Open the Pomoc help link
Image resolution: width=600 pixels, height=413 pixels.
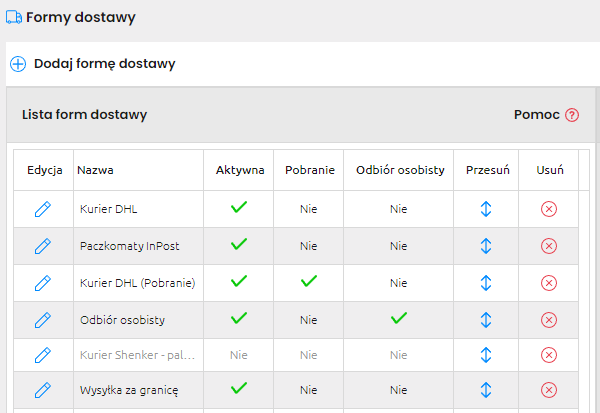coord(571,115)
